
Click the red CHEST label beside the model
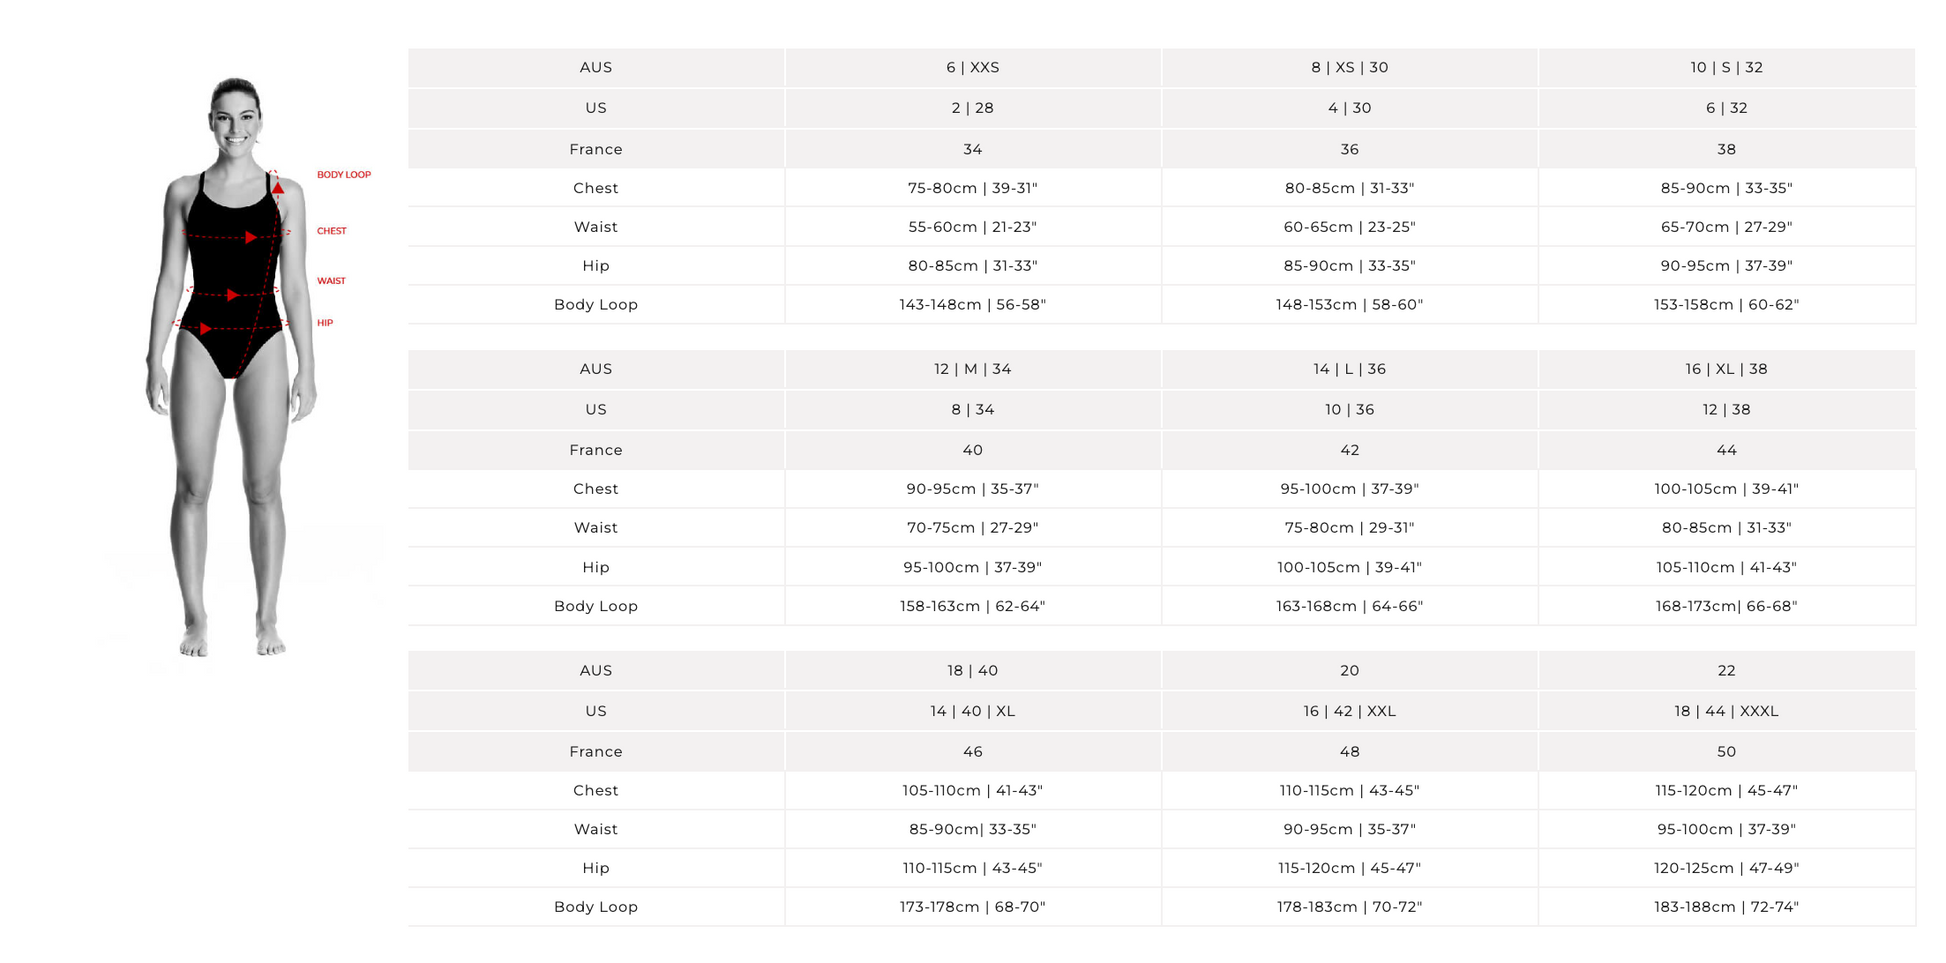coord(331,231)
